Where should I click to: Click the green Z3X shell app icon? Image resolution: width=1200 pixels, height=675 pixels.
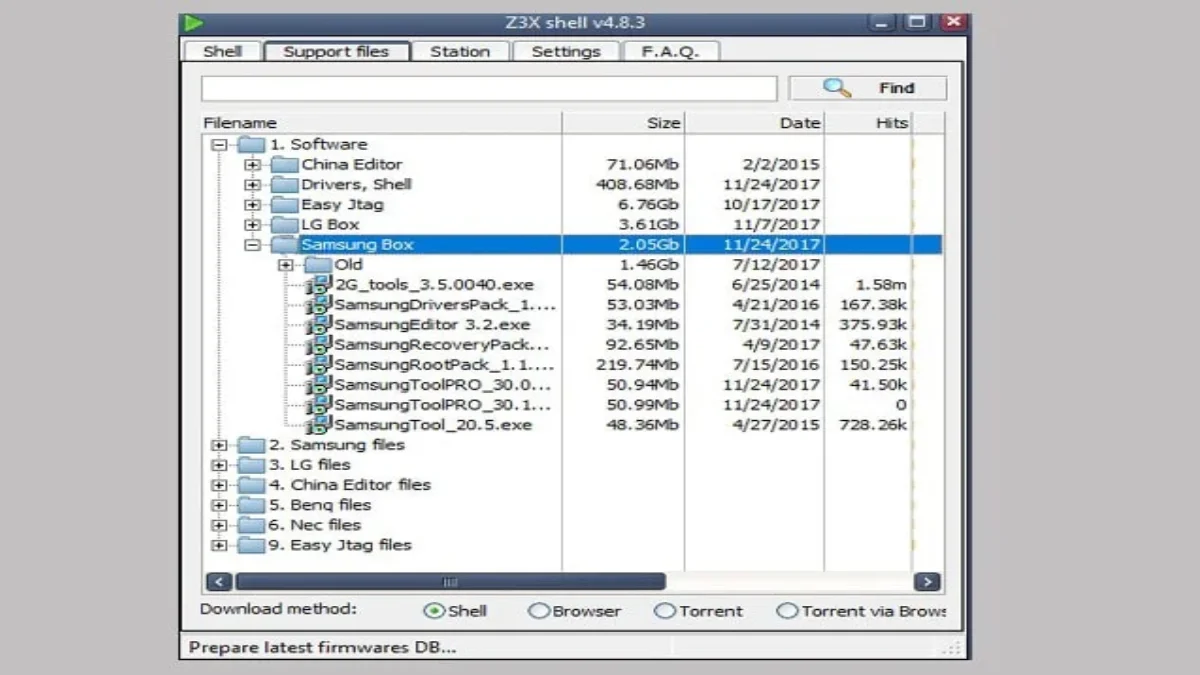coord(195,22)
